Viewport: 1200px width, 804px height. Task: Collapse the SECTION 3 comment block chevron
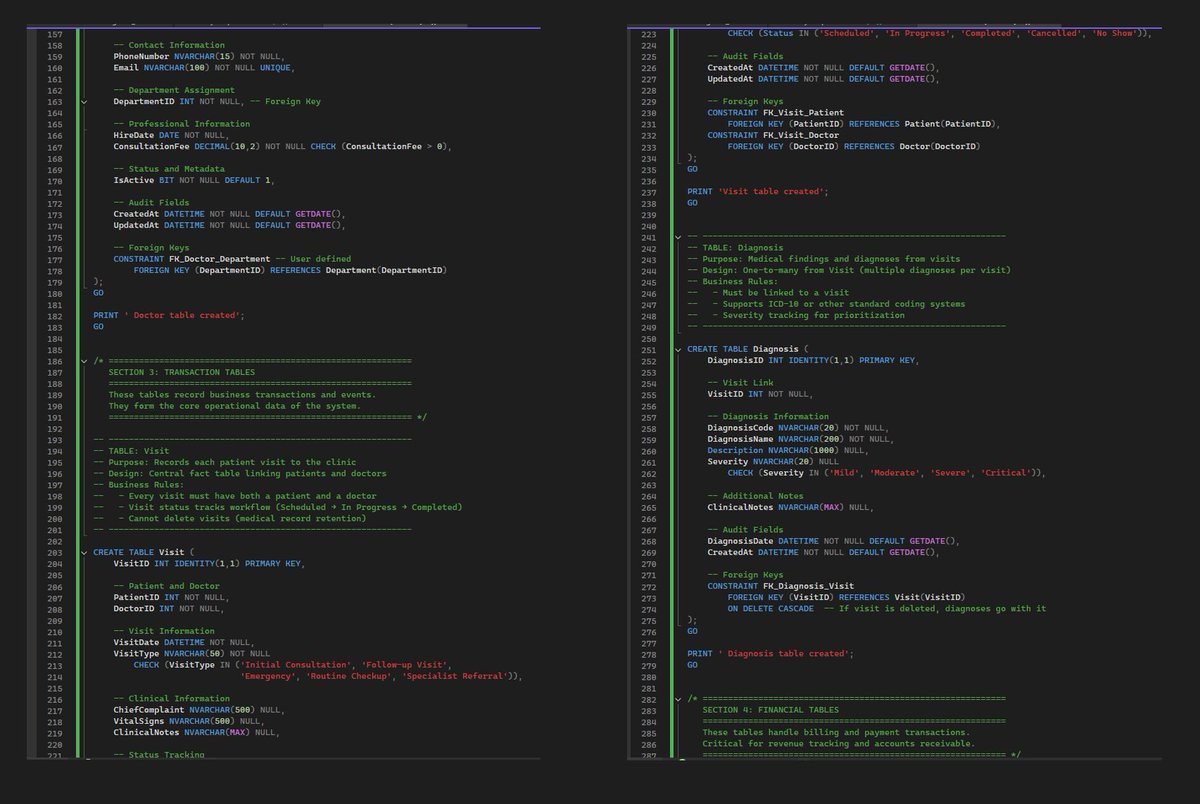pos(84,361)
